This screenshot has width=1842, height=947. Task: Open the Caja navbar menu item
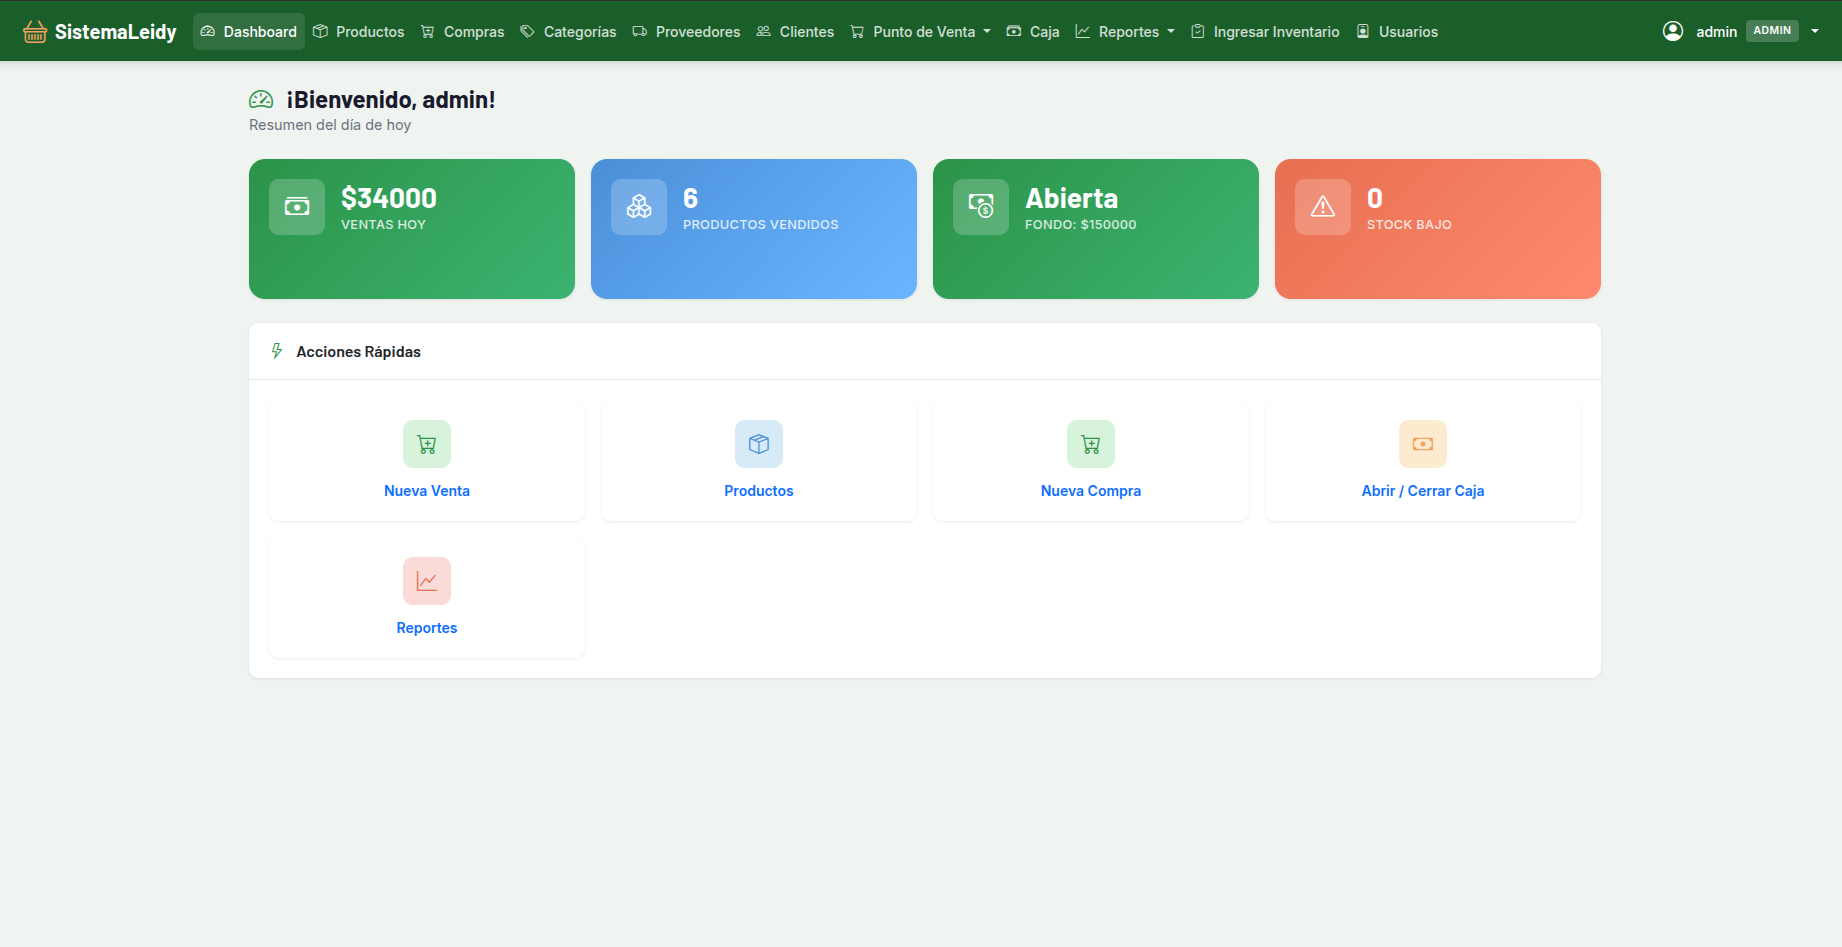point(1033,32)
